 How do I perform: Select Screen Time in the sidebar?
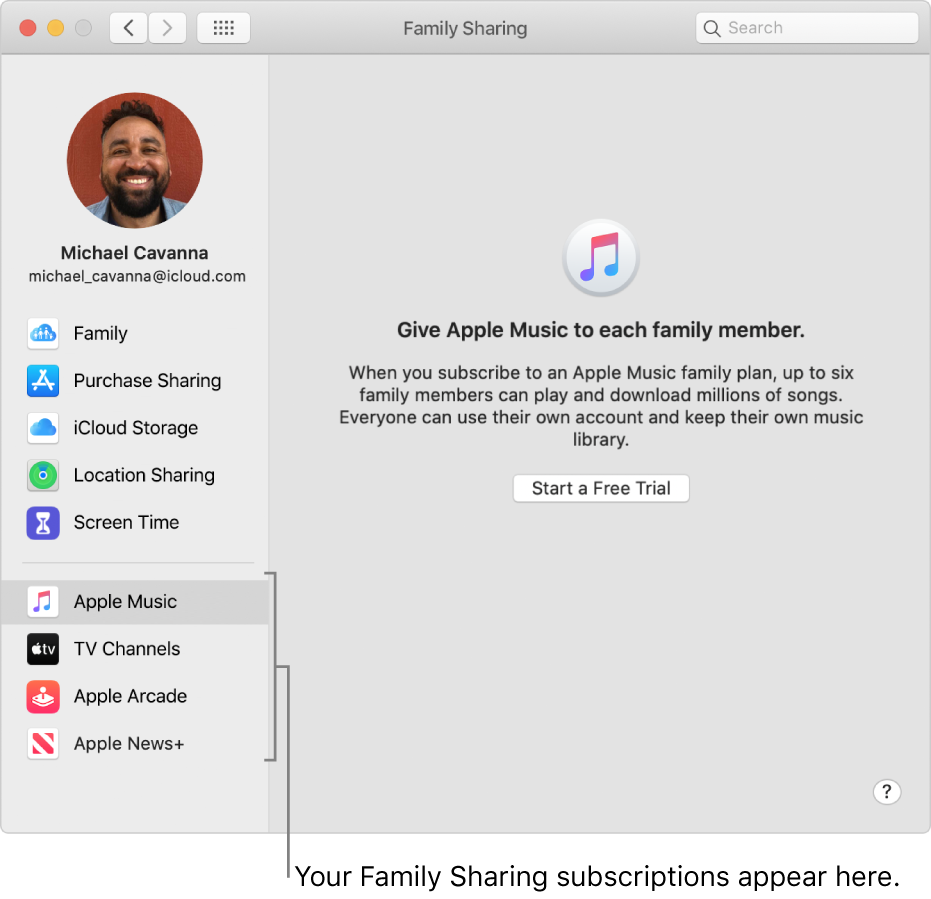(x=126, y=522)
